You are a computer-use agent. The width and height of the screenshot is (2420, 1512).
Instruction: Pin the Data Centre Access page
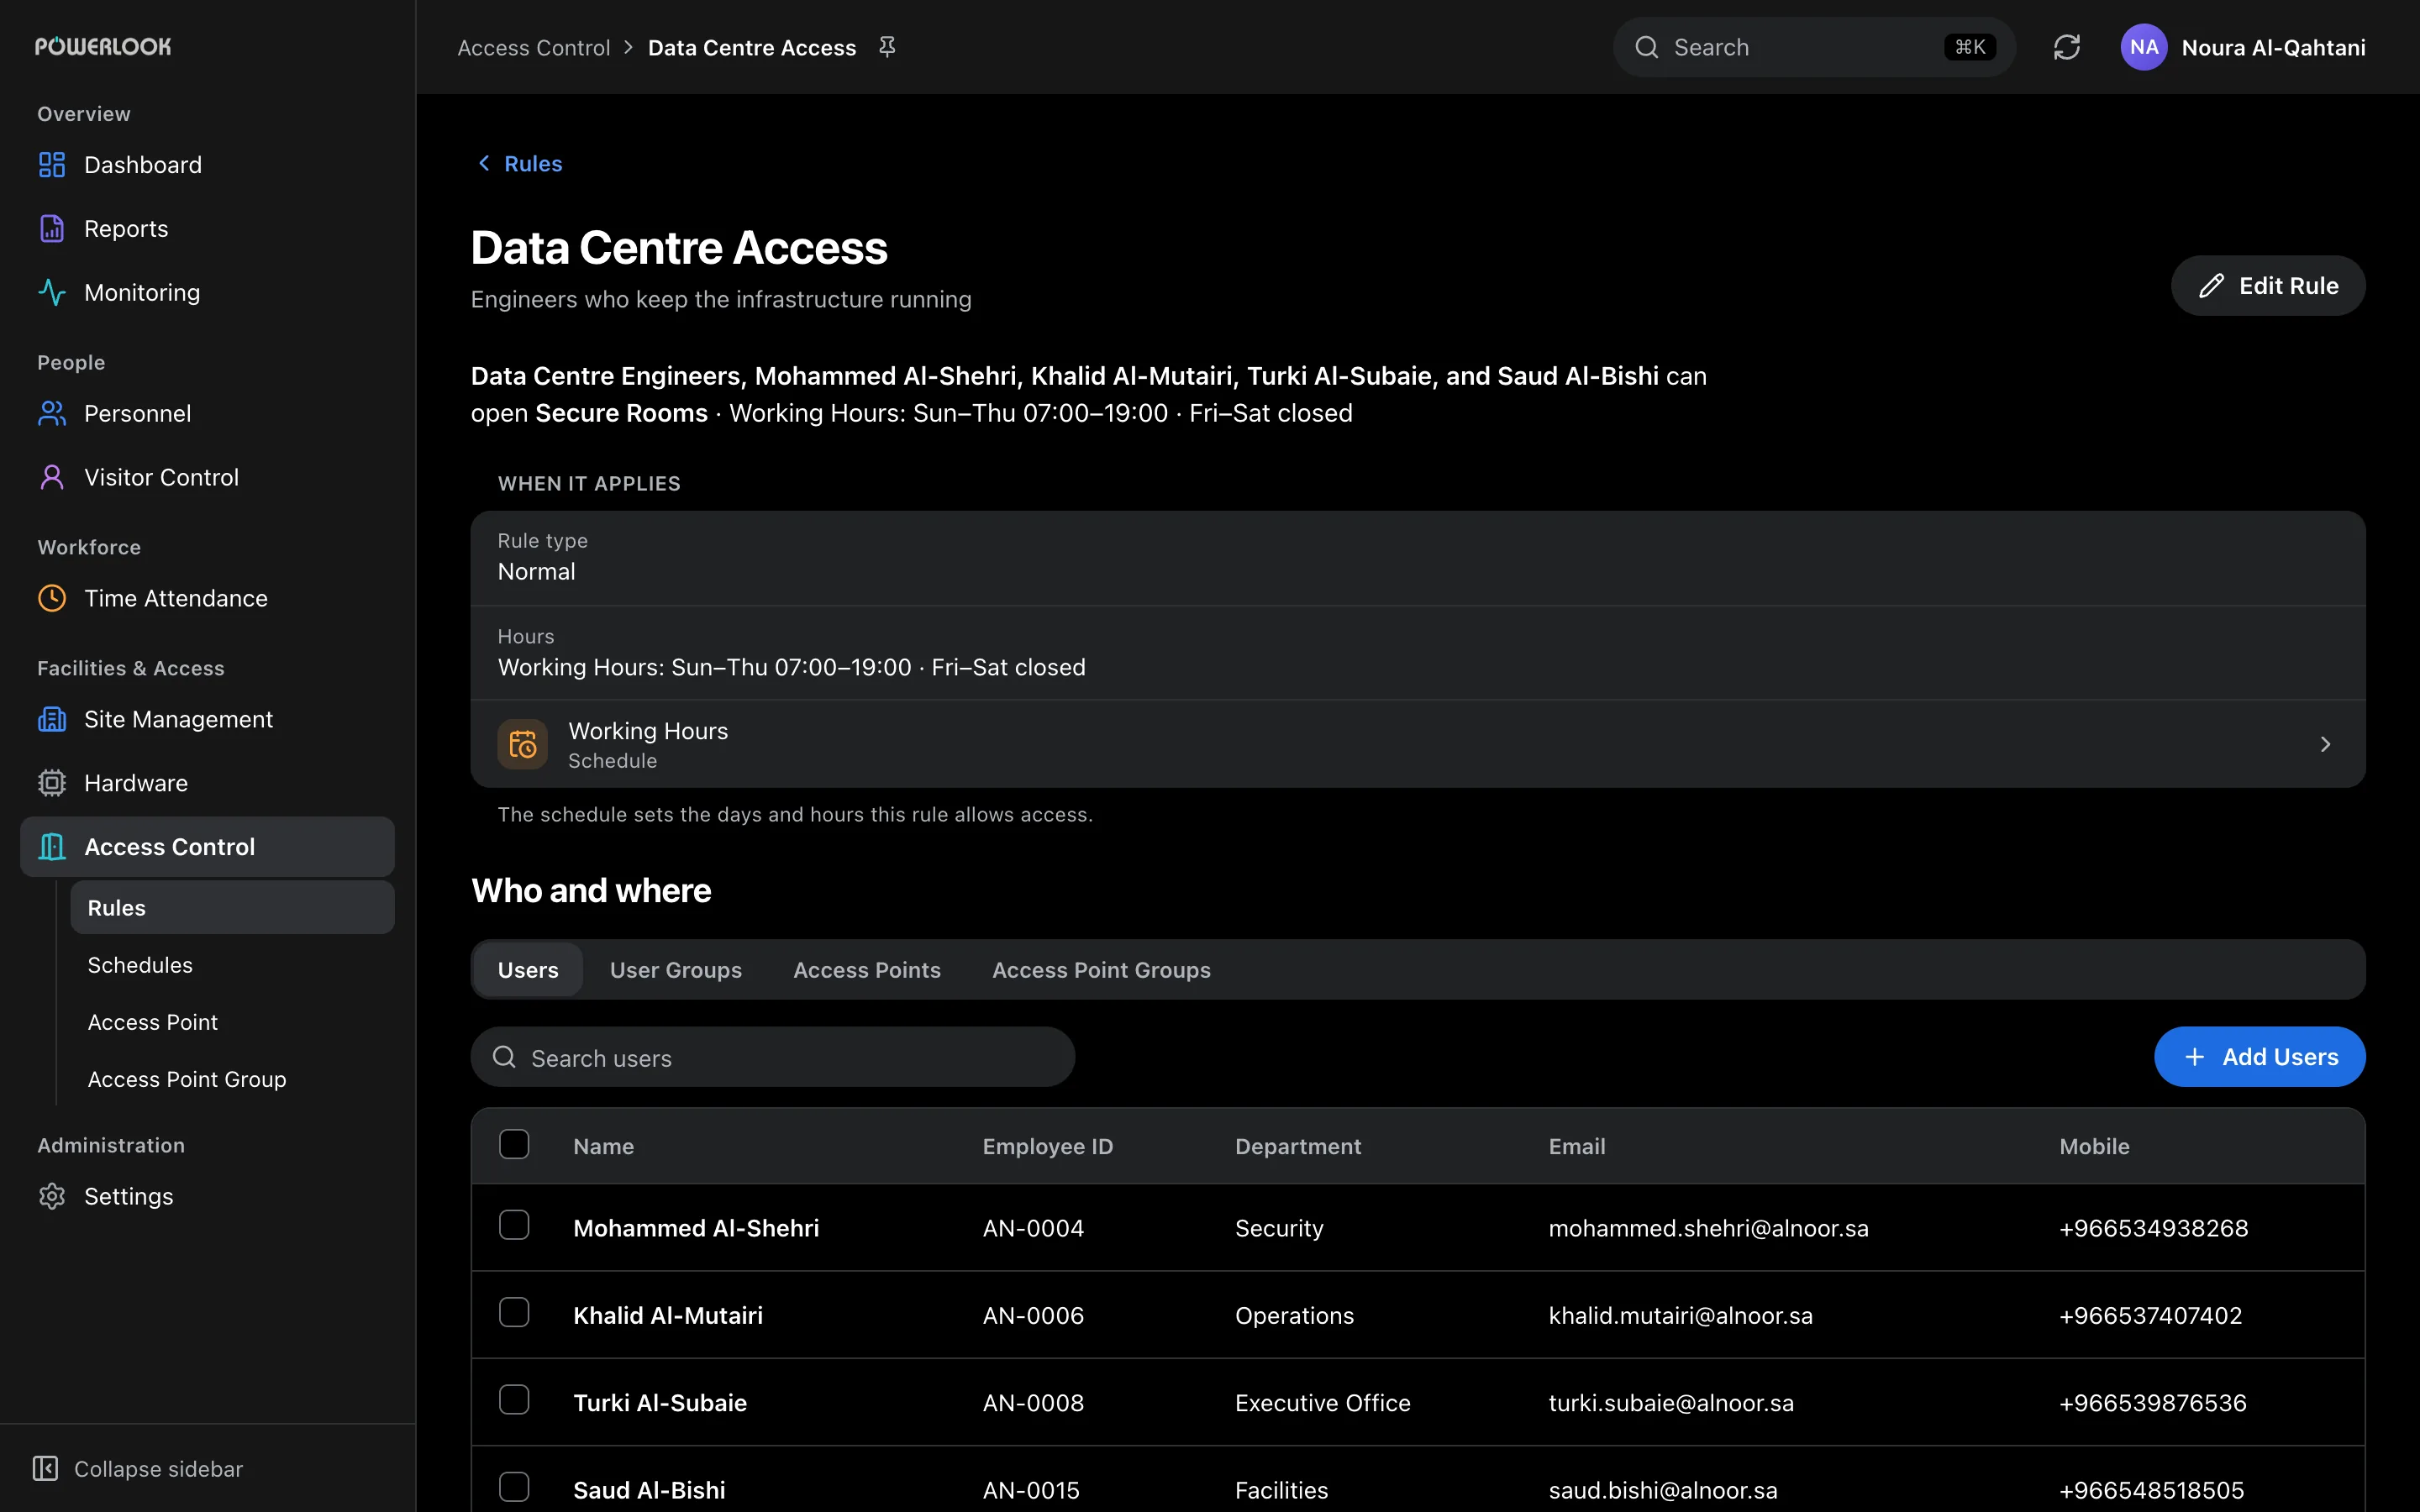(x=887, y=47)
